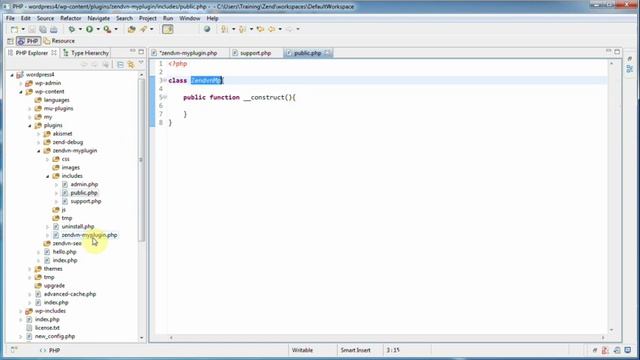Click the New file toolbar icon
The image size is (640, 360).
14,29
